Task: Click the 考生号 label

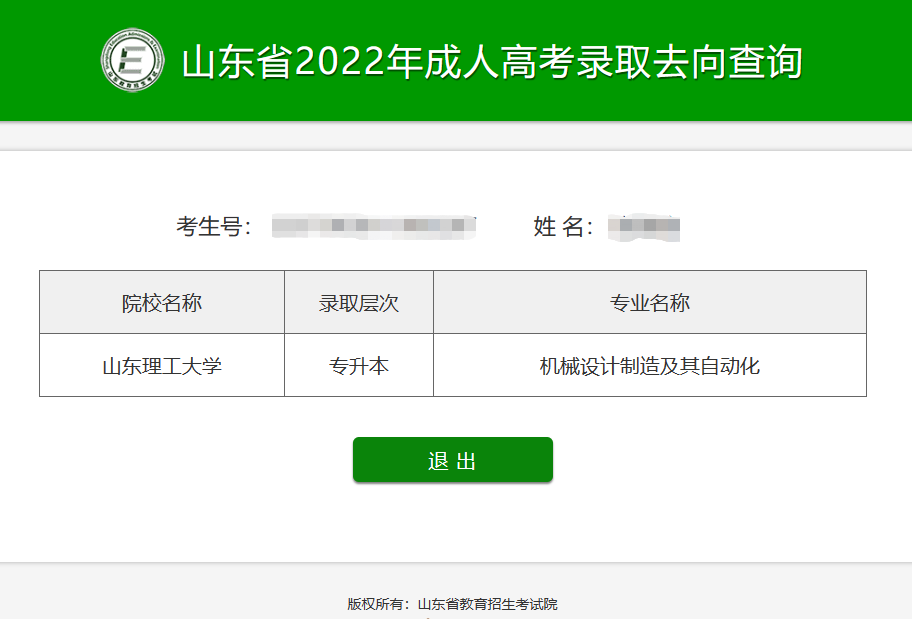Action: pyautogui.click(x=213, y=227)
